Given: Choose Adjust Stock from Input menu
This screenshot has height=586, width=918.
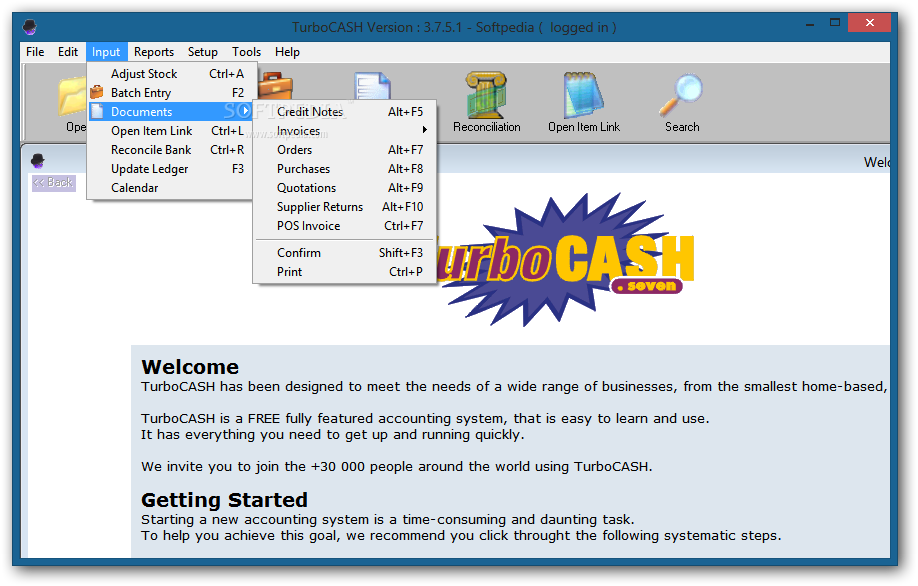Looking at the screenshot, I should pyautogui.click(x=172, y=74).
